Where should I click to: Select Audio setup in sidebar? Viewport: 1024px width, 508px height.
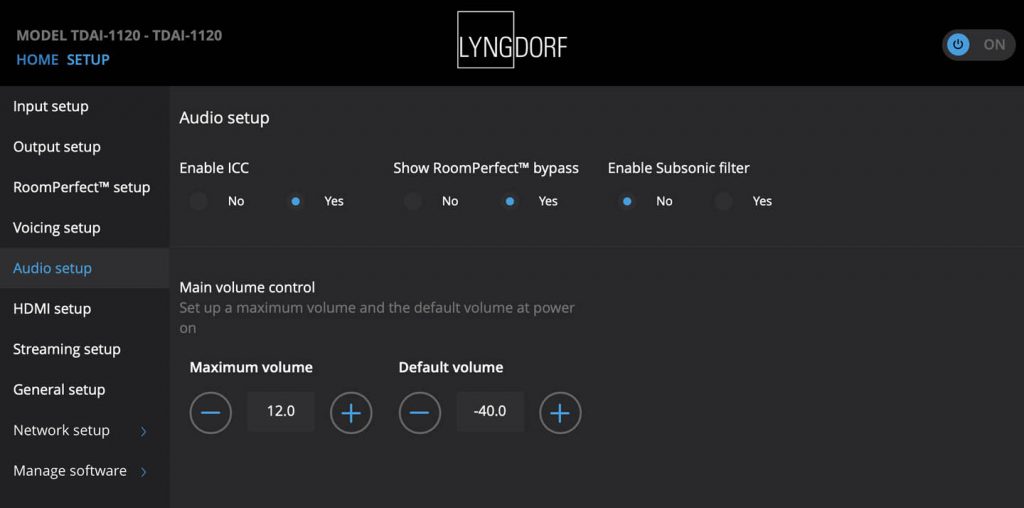84,268
